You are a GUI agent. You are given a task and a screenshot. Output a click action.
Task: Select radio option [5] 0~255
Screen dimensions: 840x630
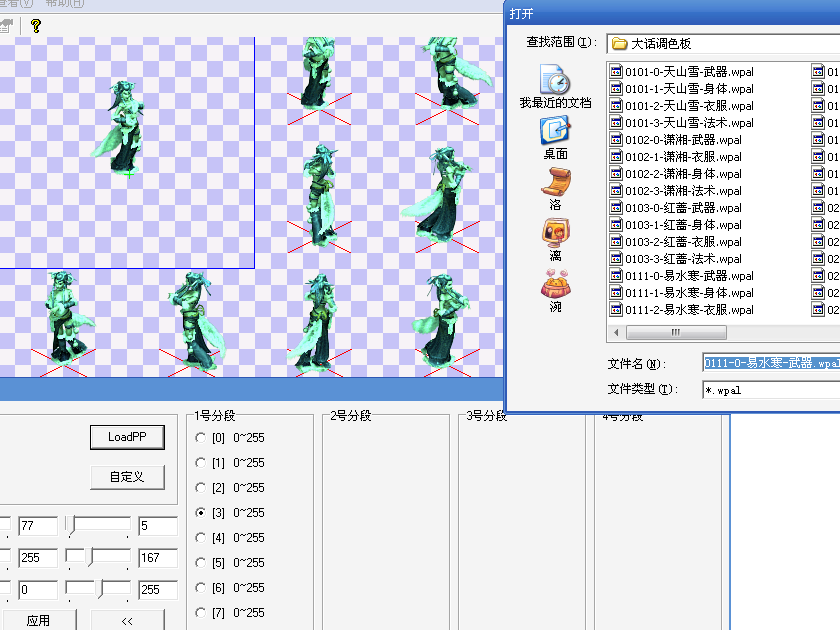coord(201,562)
